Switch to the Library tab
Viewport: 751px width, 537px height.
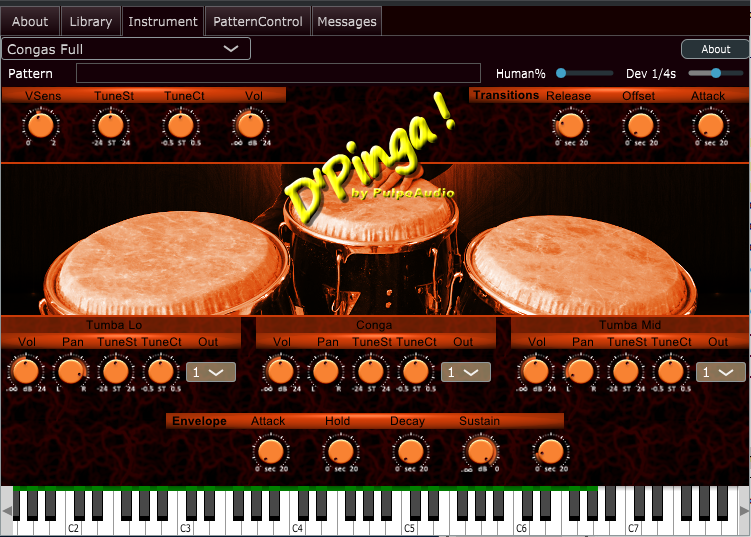tap(91, 22)
